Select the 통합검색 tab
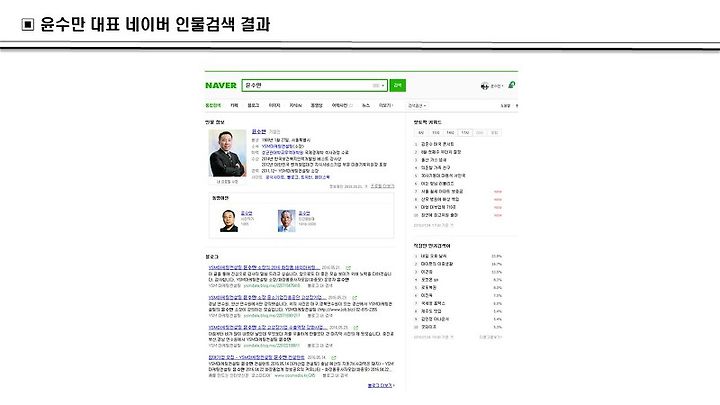The image size is (720, 405). click(213, 106)
